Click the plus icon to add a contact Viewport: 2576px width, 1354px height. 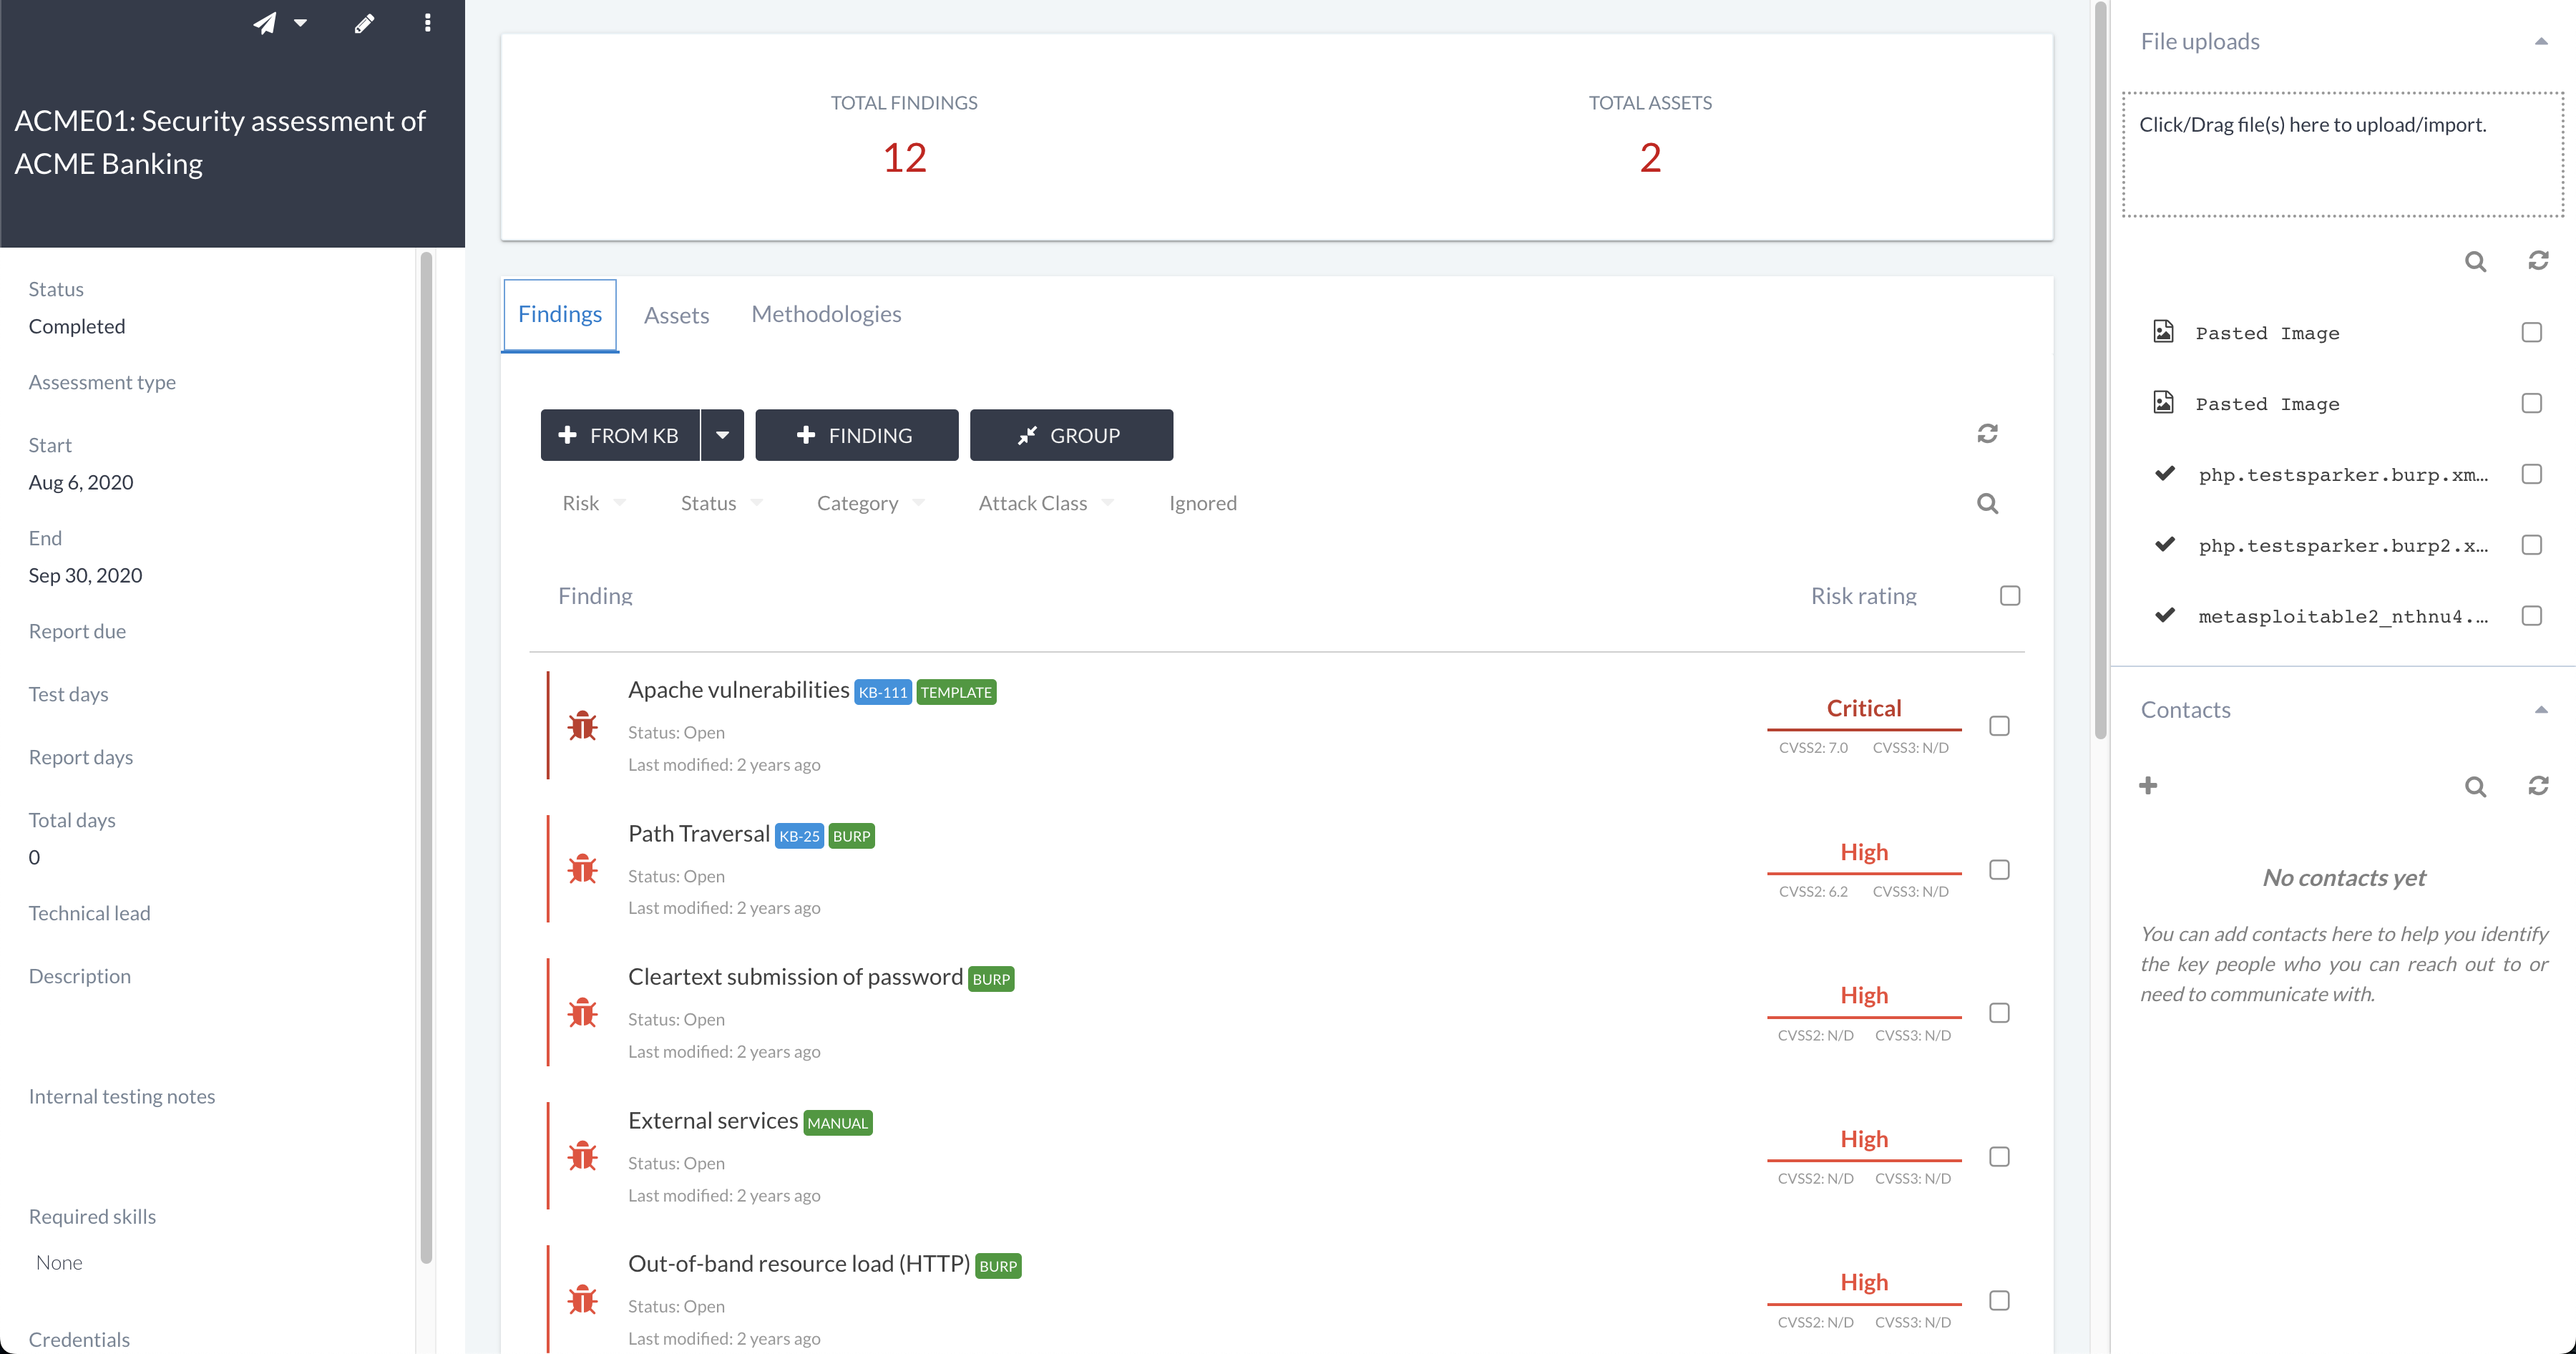[x=2148, y=785]
